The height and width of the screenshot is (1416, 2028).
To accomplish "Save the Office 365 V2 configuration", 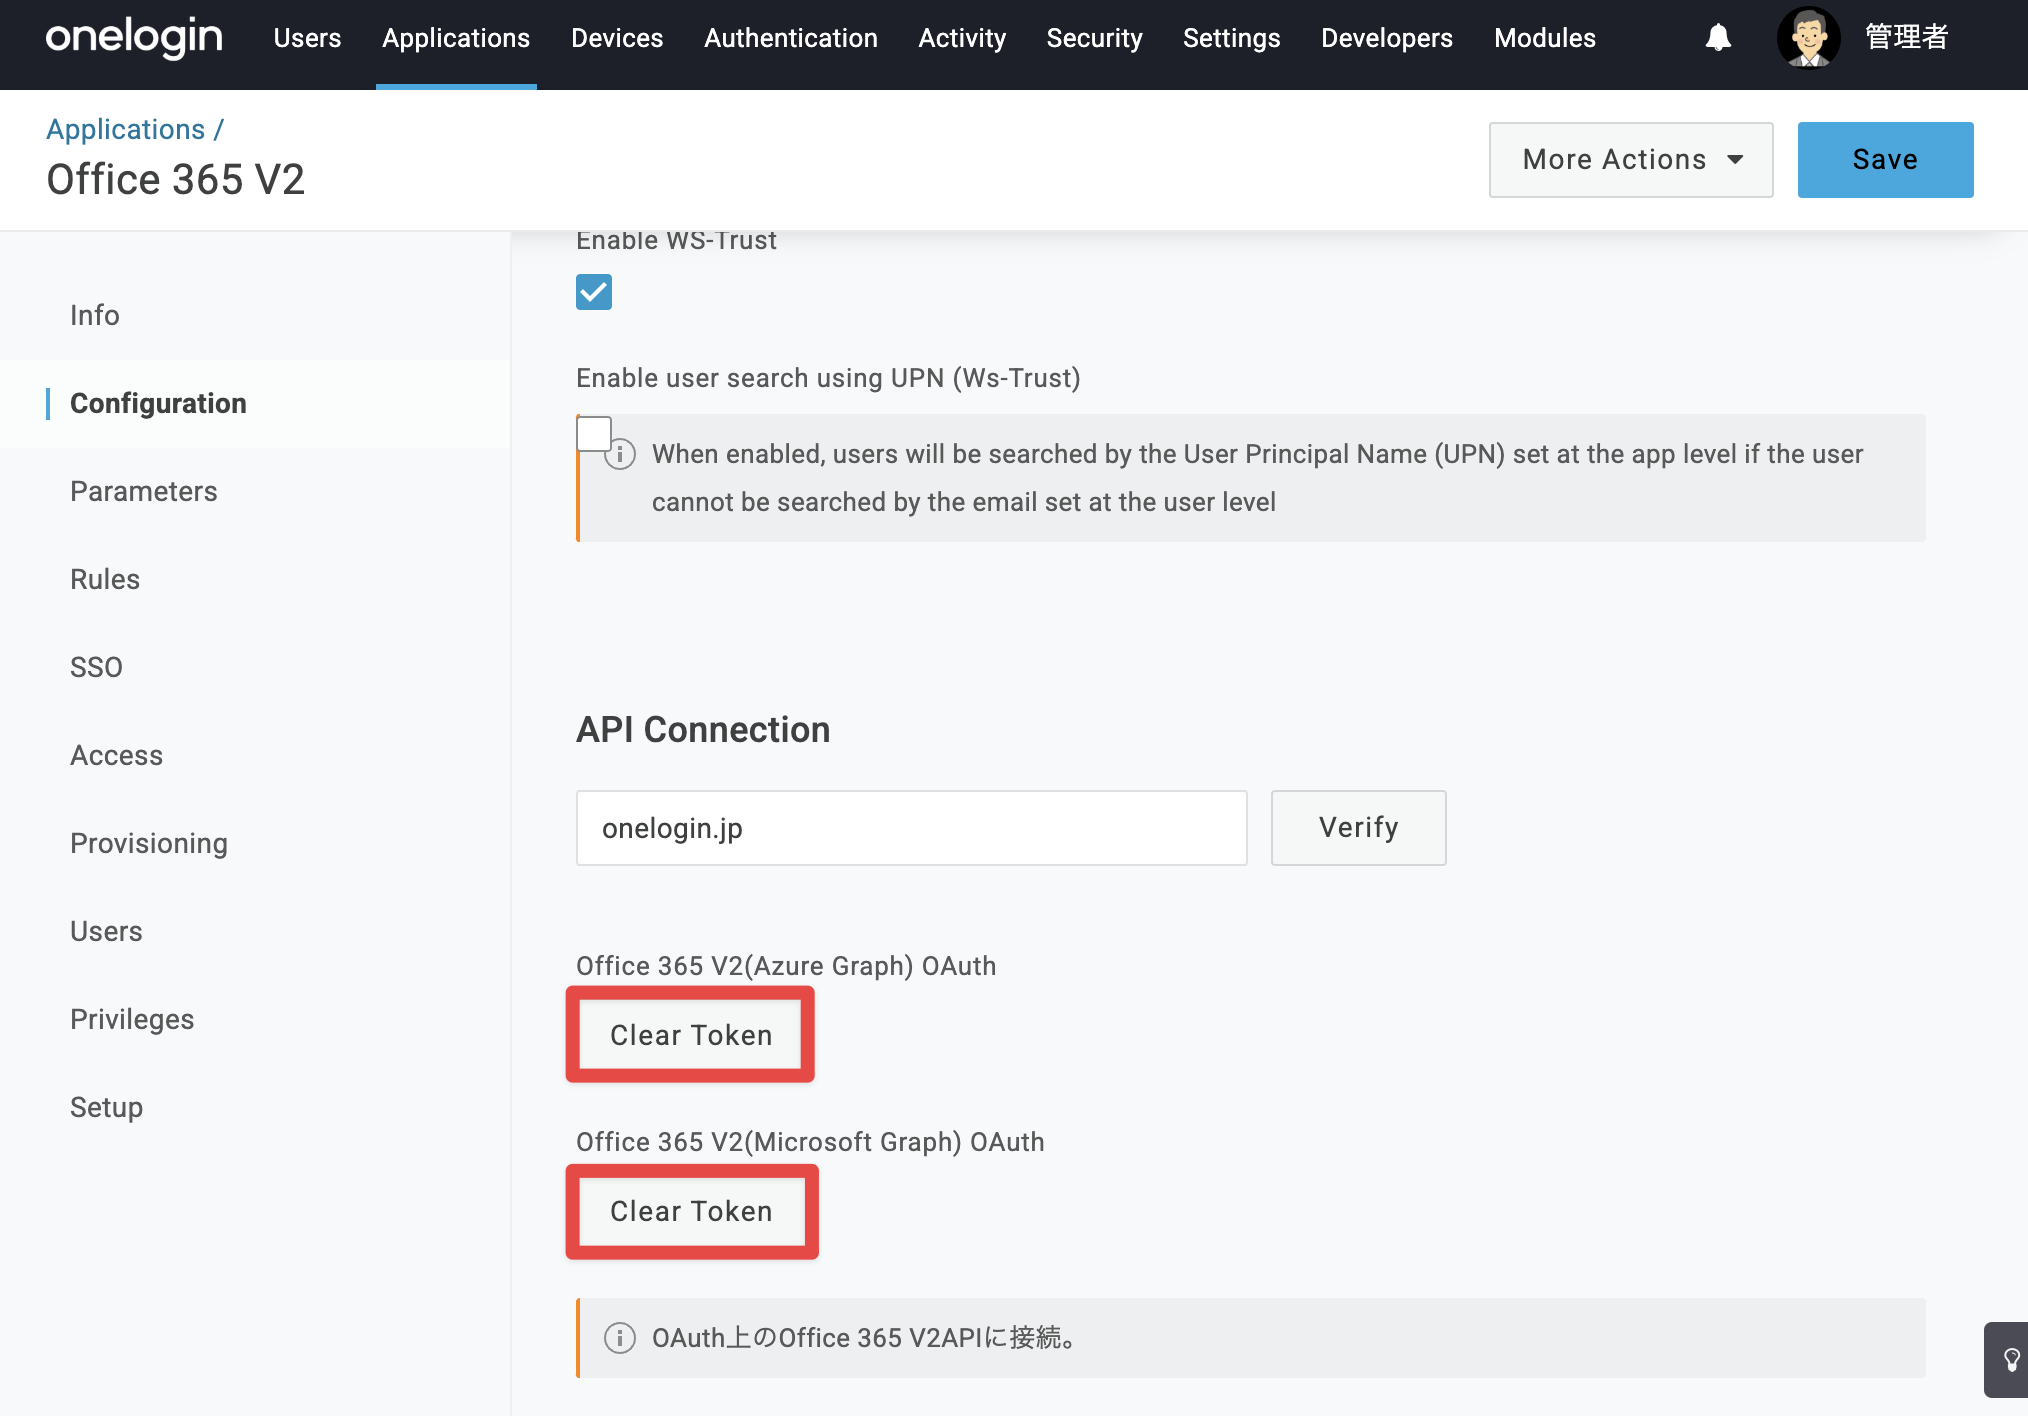I will click(1885, 160).
